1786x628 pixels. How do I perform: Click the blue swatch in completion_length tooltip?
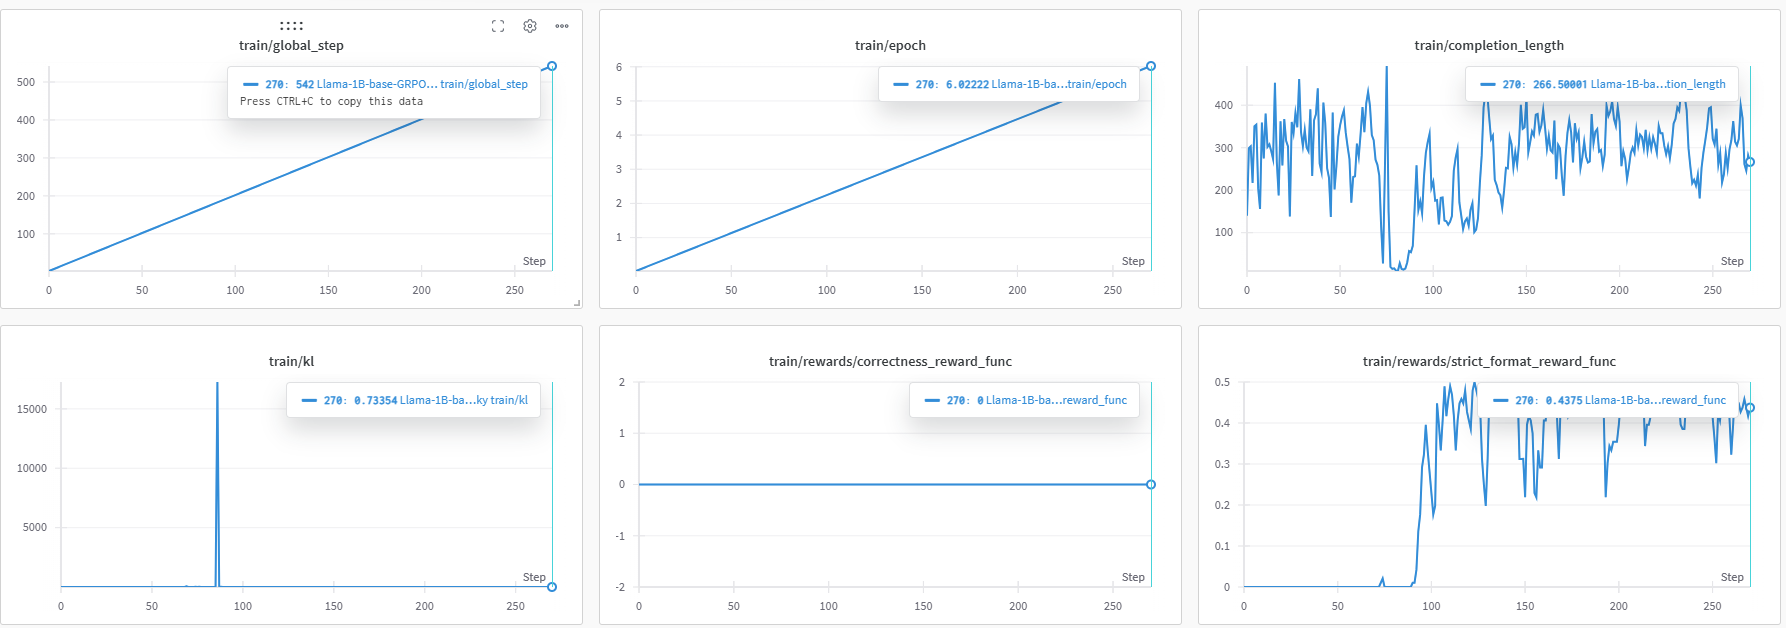[1488, 85]
